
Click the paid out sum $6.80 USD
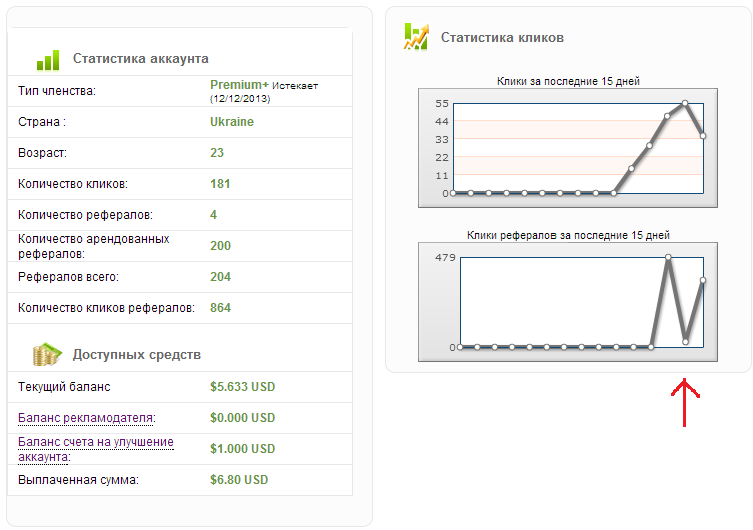(239, 480)
